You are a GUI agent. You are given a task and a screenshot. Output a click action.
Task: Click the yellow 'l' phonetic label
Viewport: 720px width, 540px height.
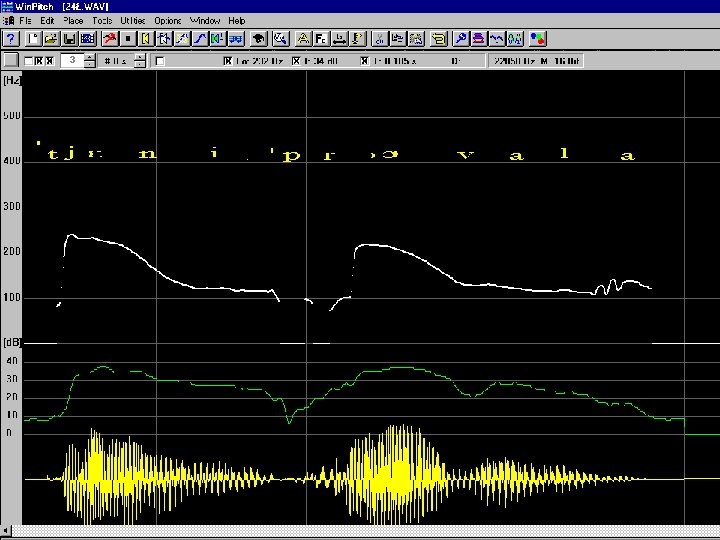pyautogui.click(x=565, y=153)
